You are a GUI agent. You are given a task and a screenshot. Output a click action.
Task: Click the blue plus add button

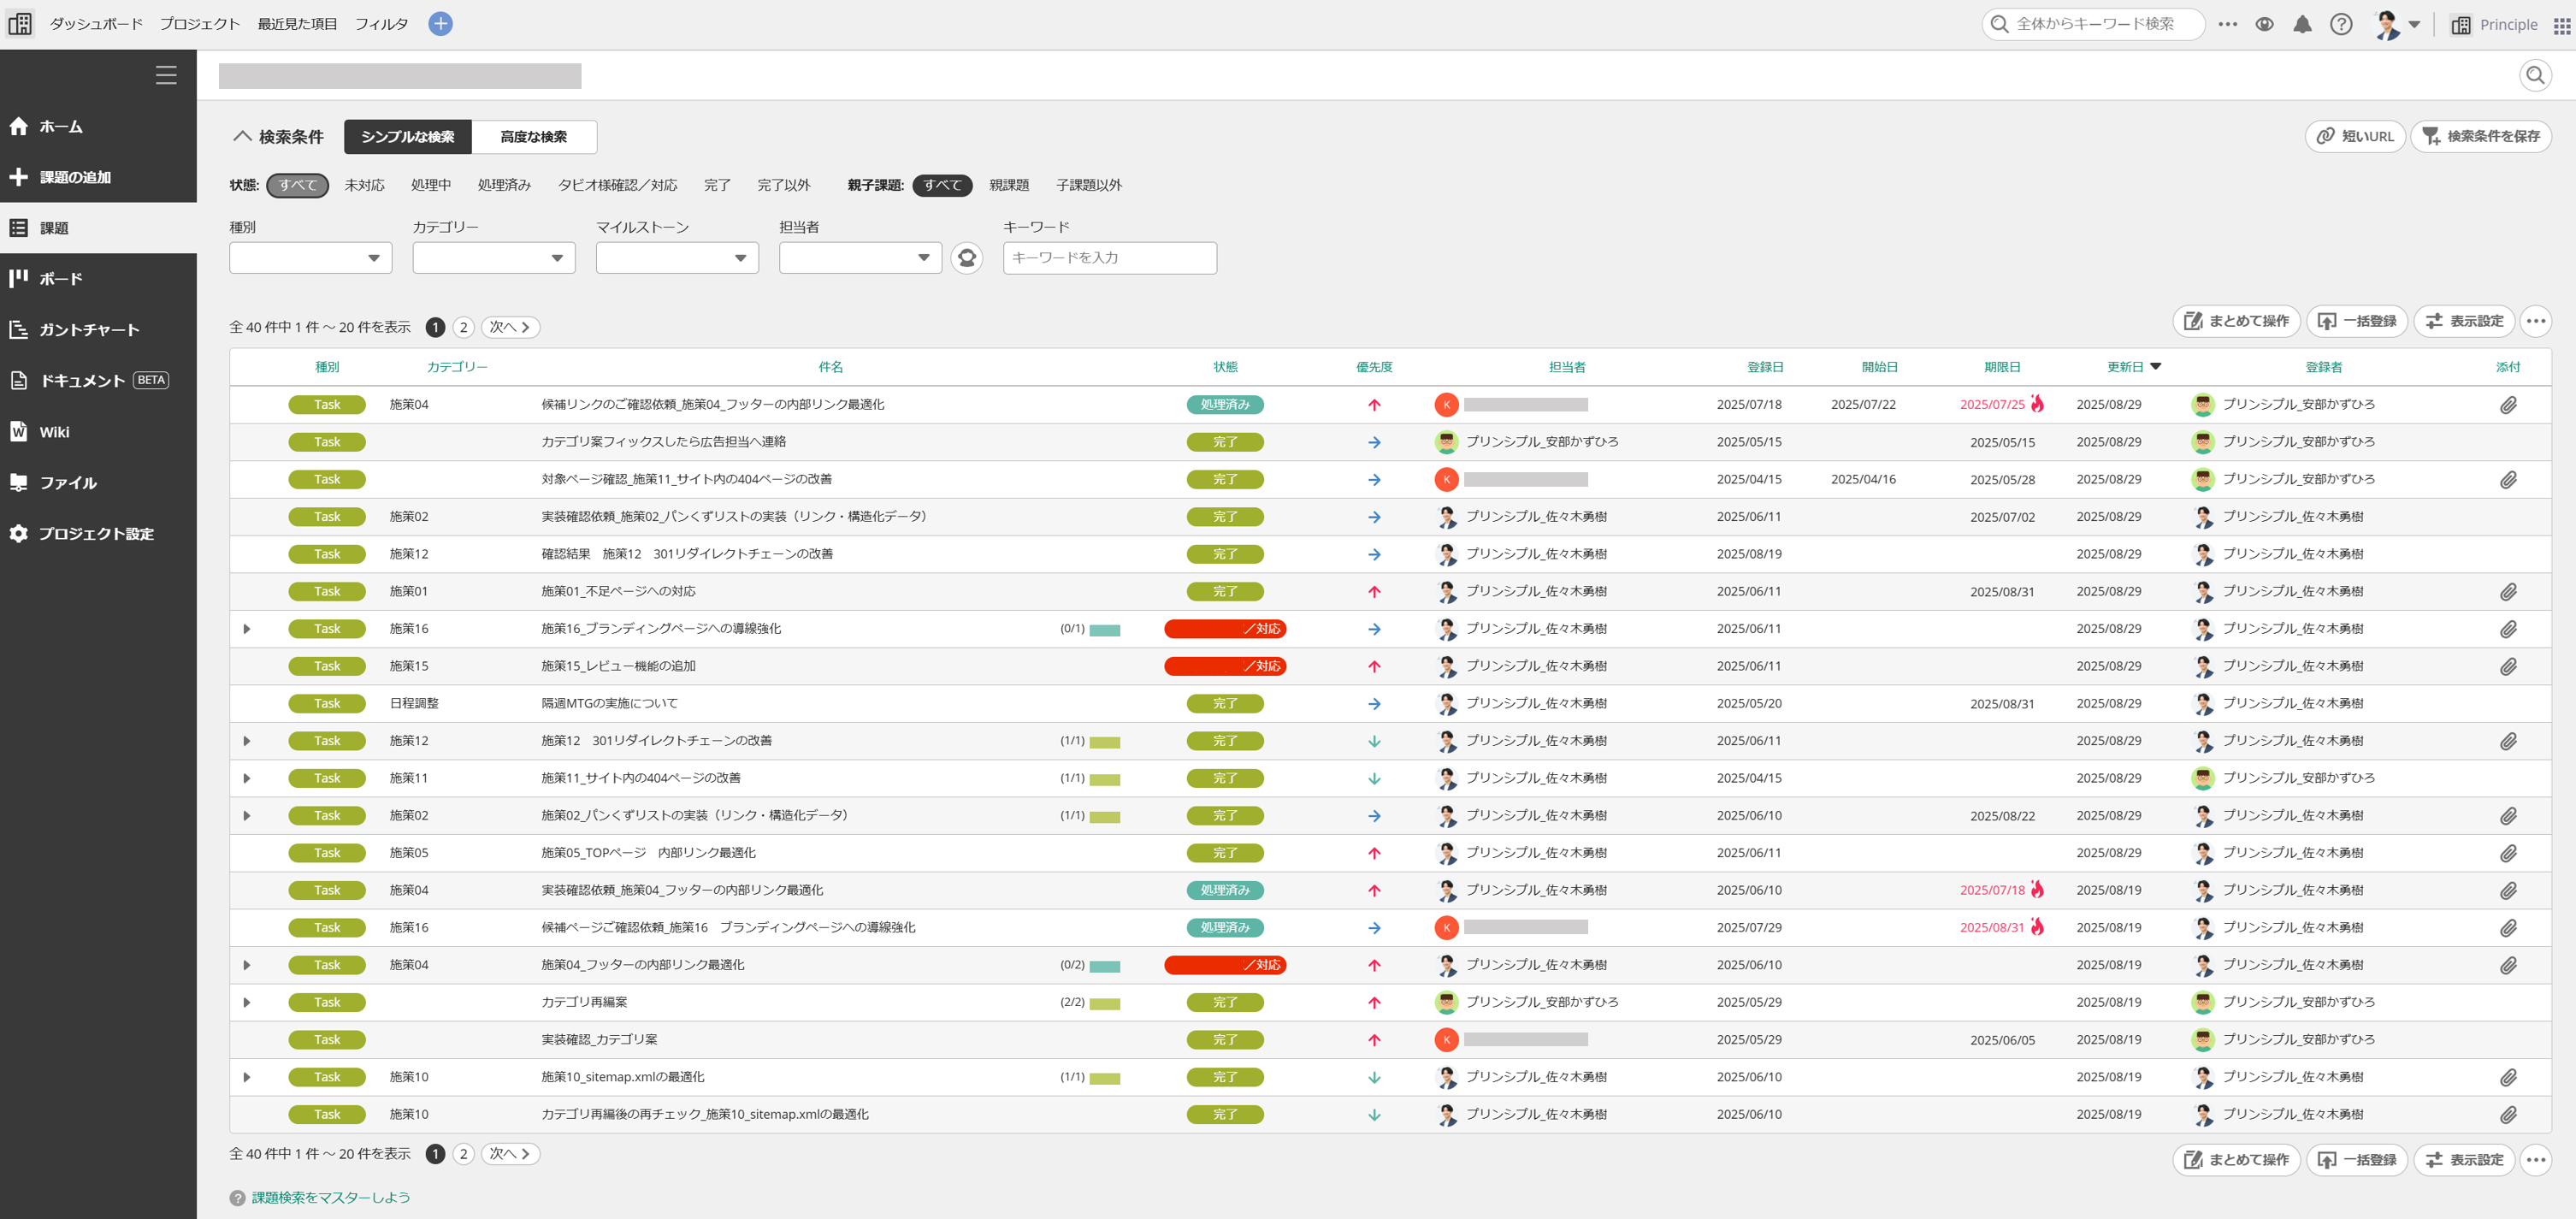(x=440, y=24)
